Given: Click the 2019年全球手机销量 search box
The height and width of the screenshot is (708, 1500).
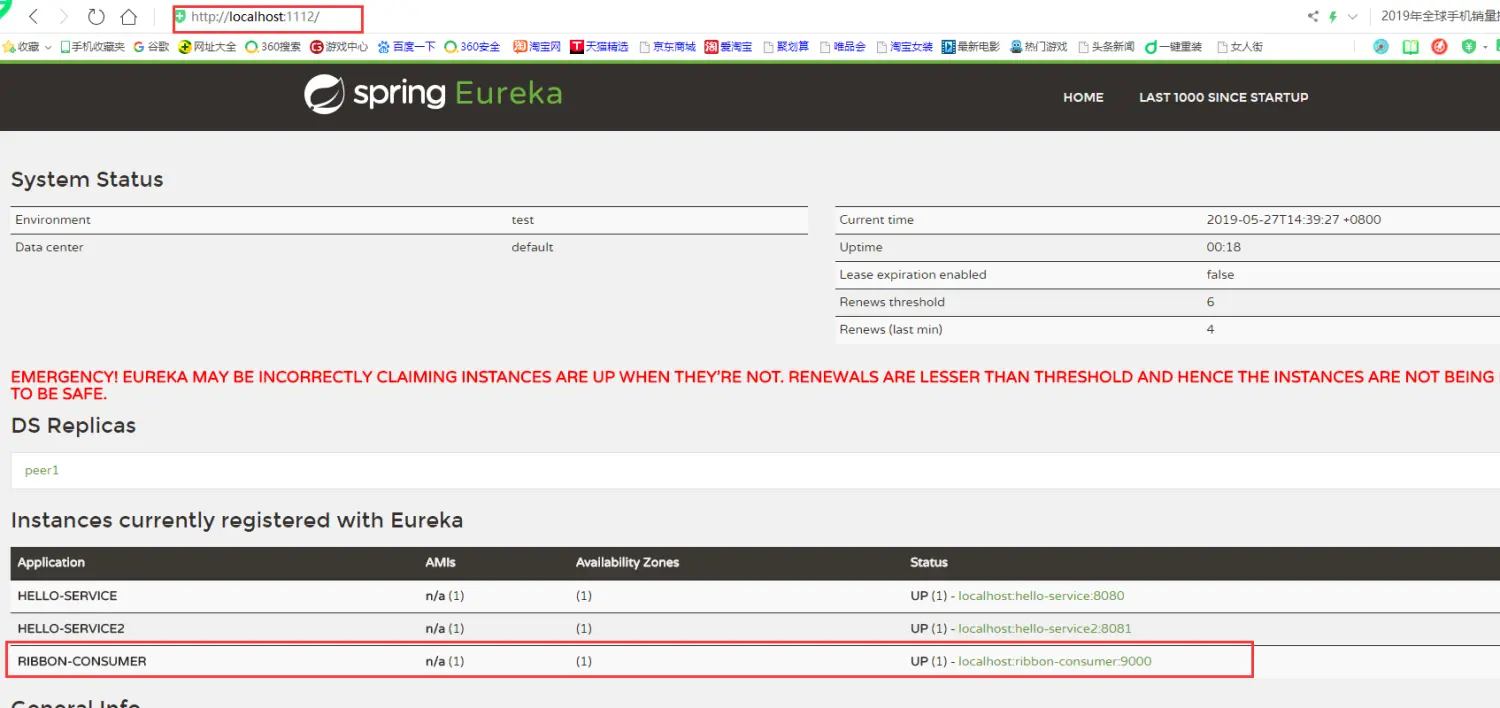Looking at the screenshot, I should (1438, 16).
